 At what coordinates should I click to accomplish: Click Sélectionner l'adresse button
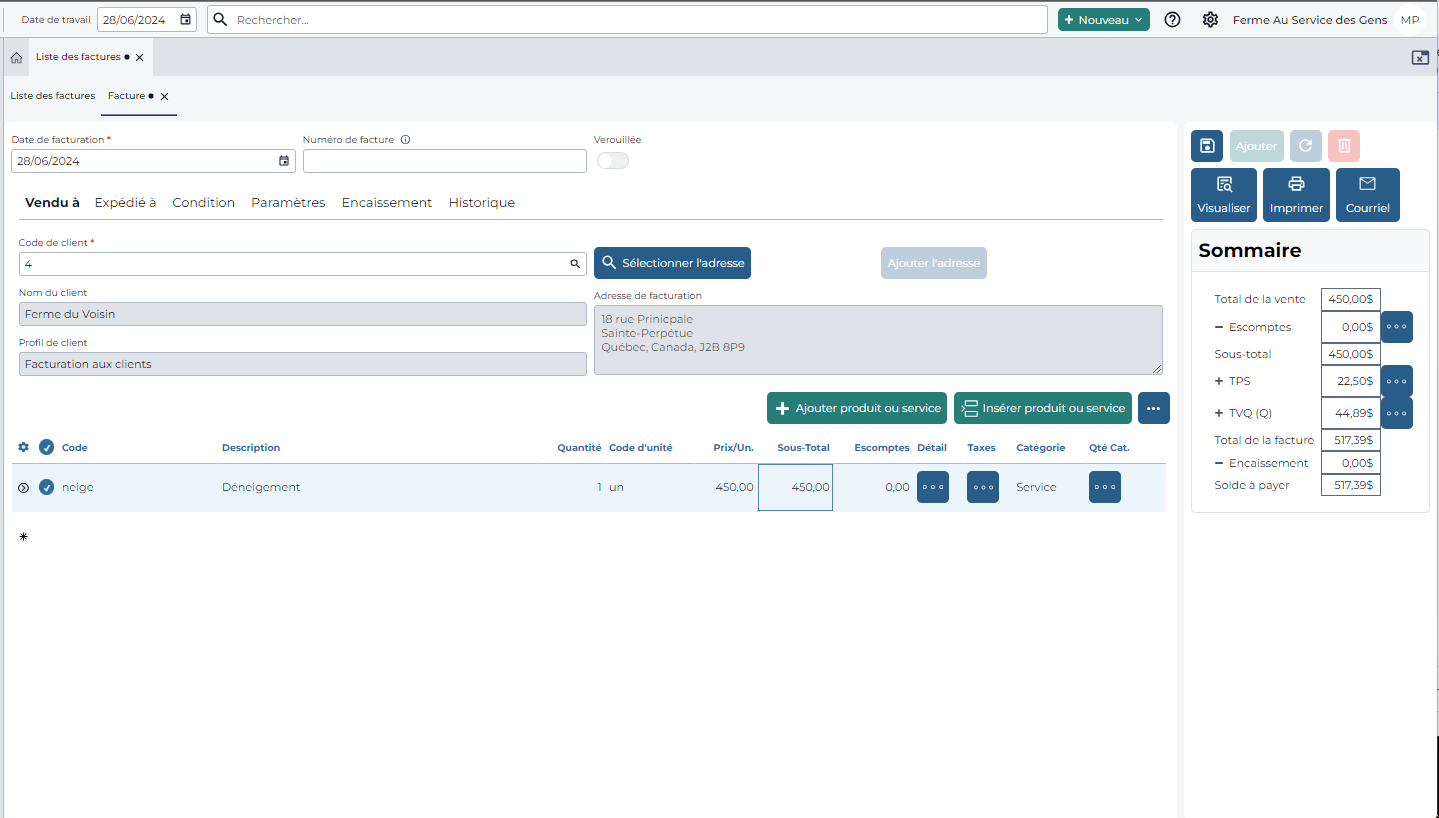[x=672, y=263]
